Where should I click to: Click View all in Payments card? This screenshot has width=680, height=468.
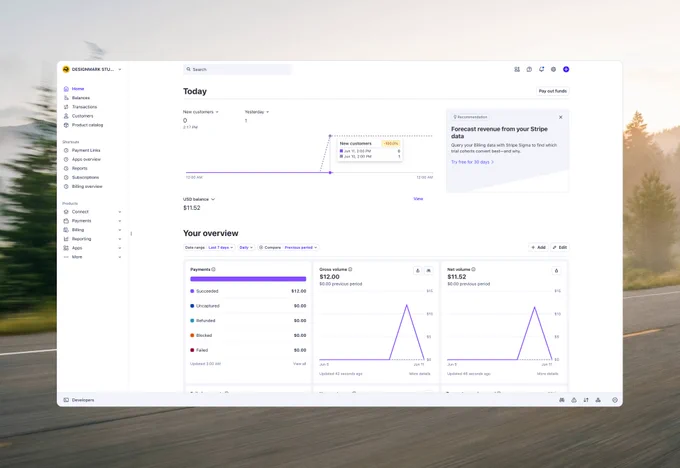[x=300, y=364]
